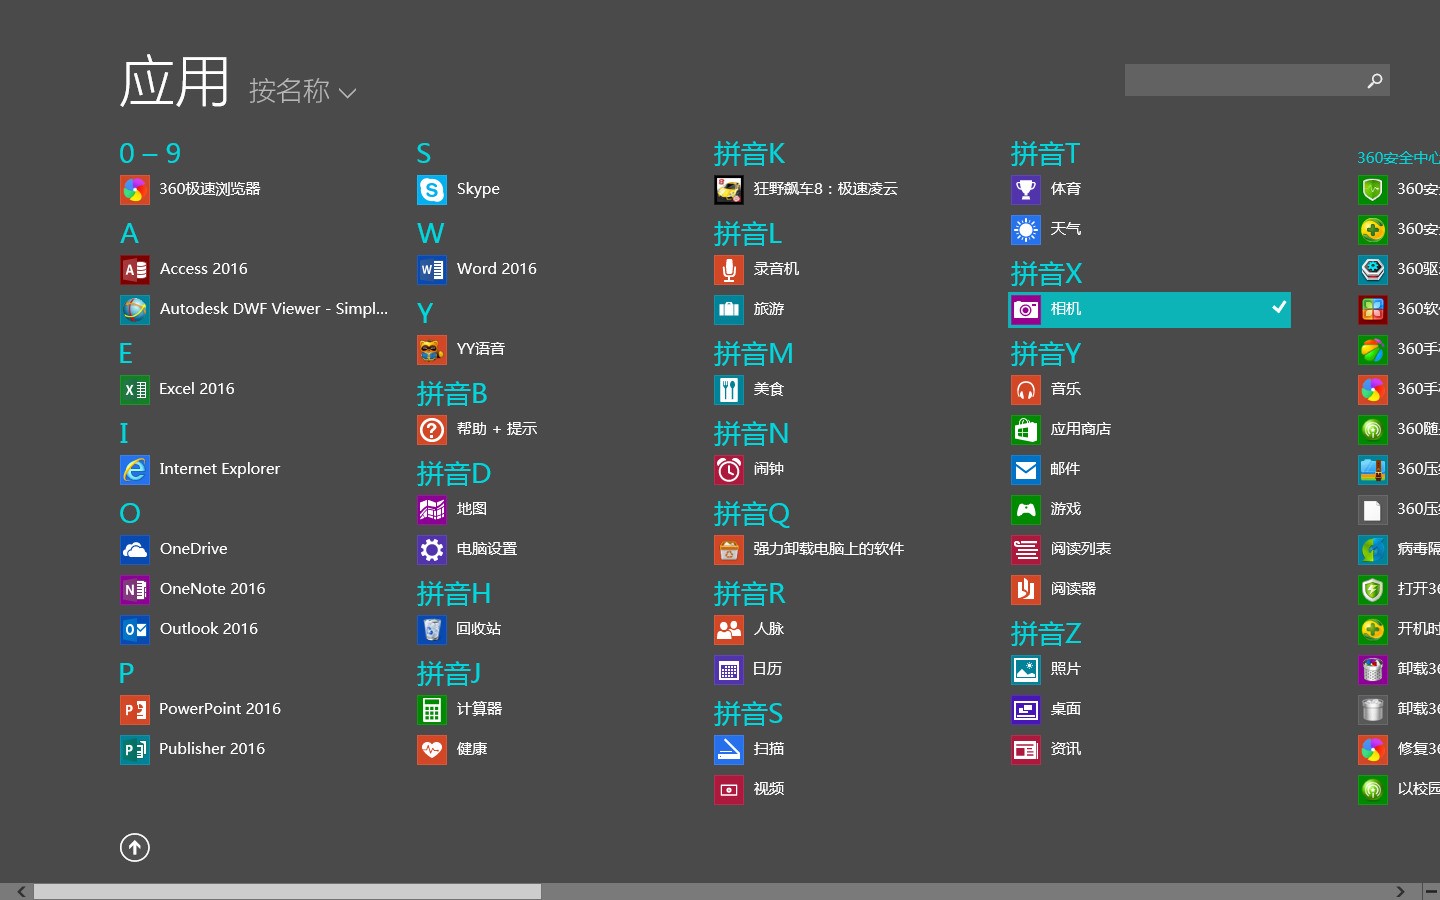
Task: Launch Skype app icon
Action: [432, 189]
